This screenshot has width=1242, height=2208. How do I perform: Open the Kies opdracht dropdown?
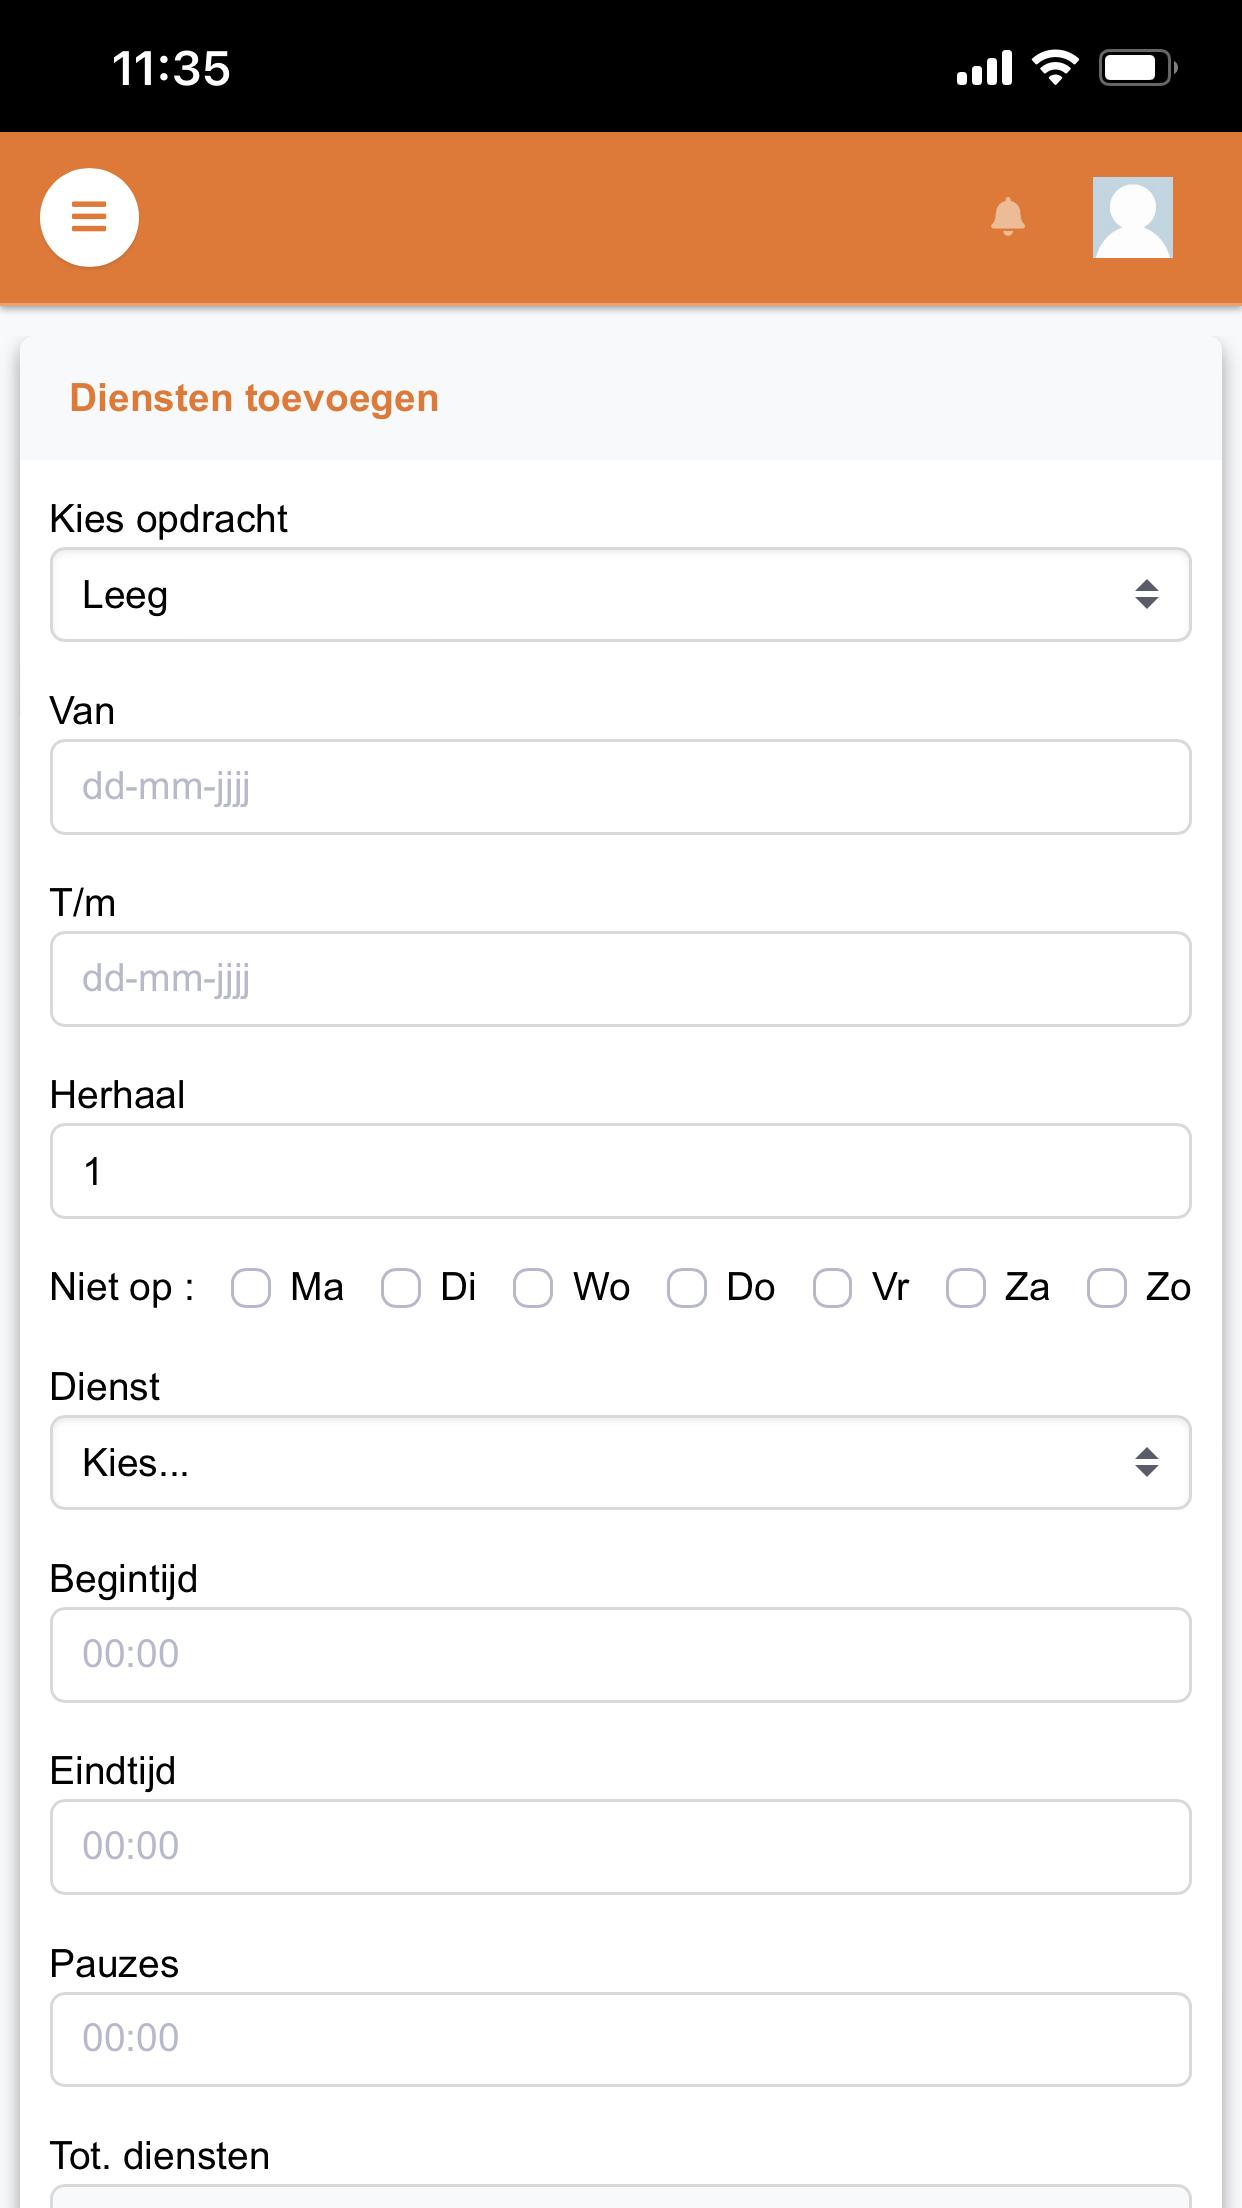621,595
